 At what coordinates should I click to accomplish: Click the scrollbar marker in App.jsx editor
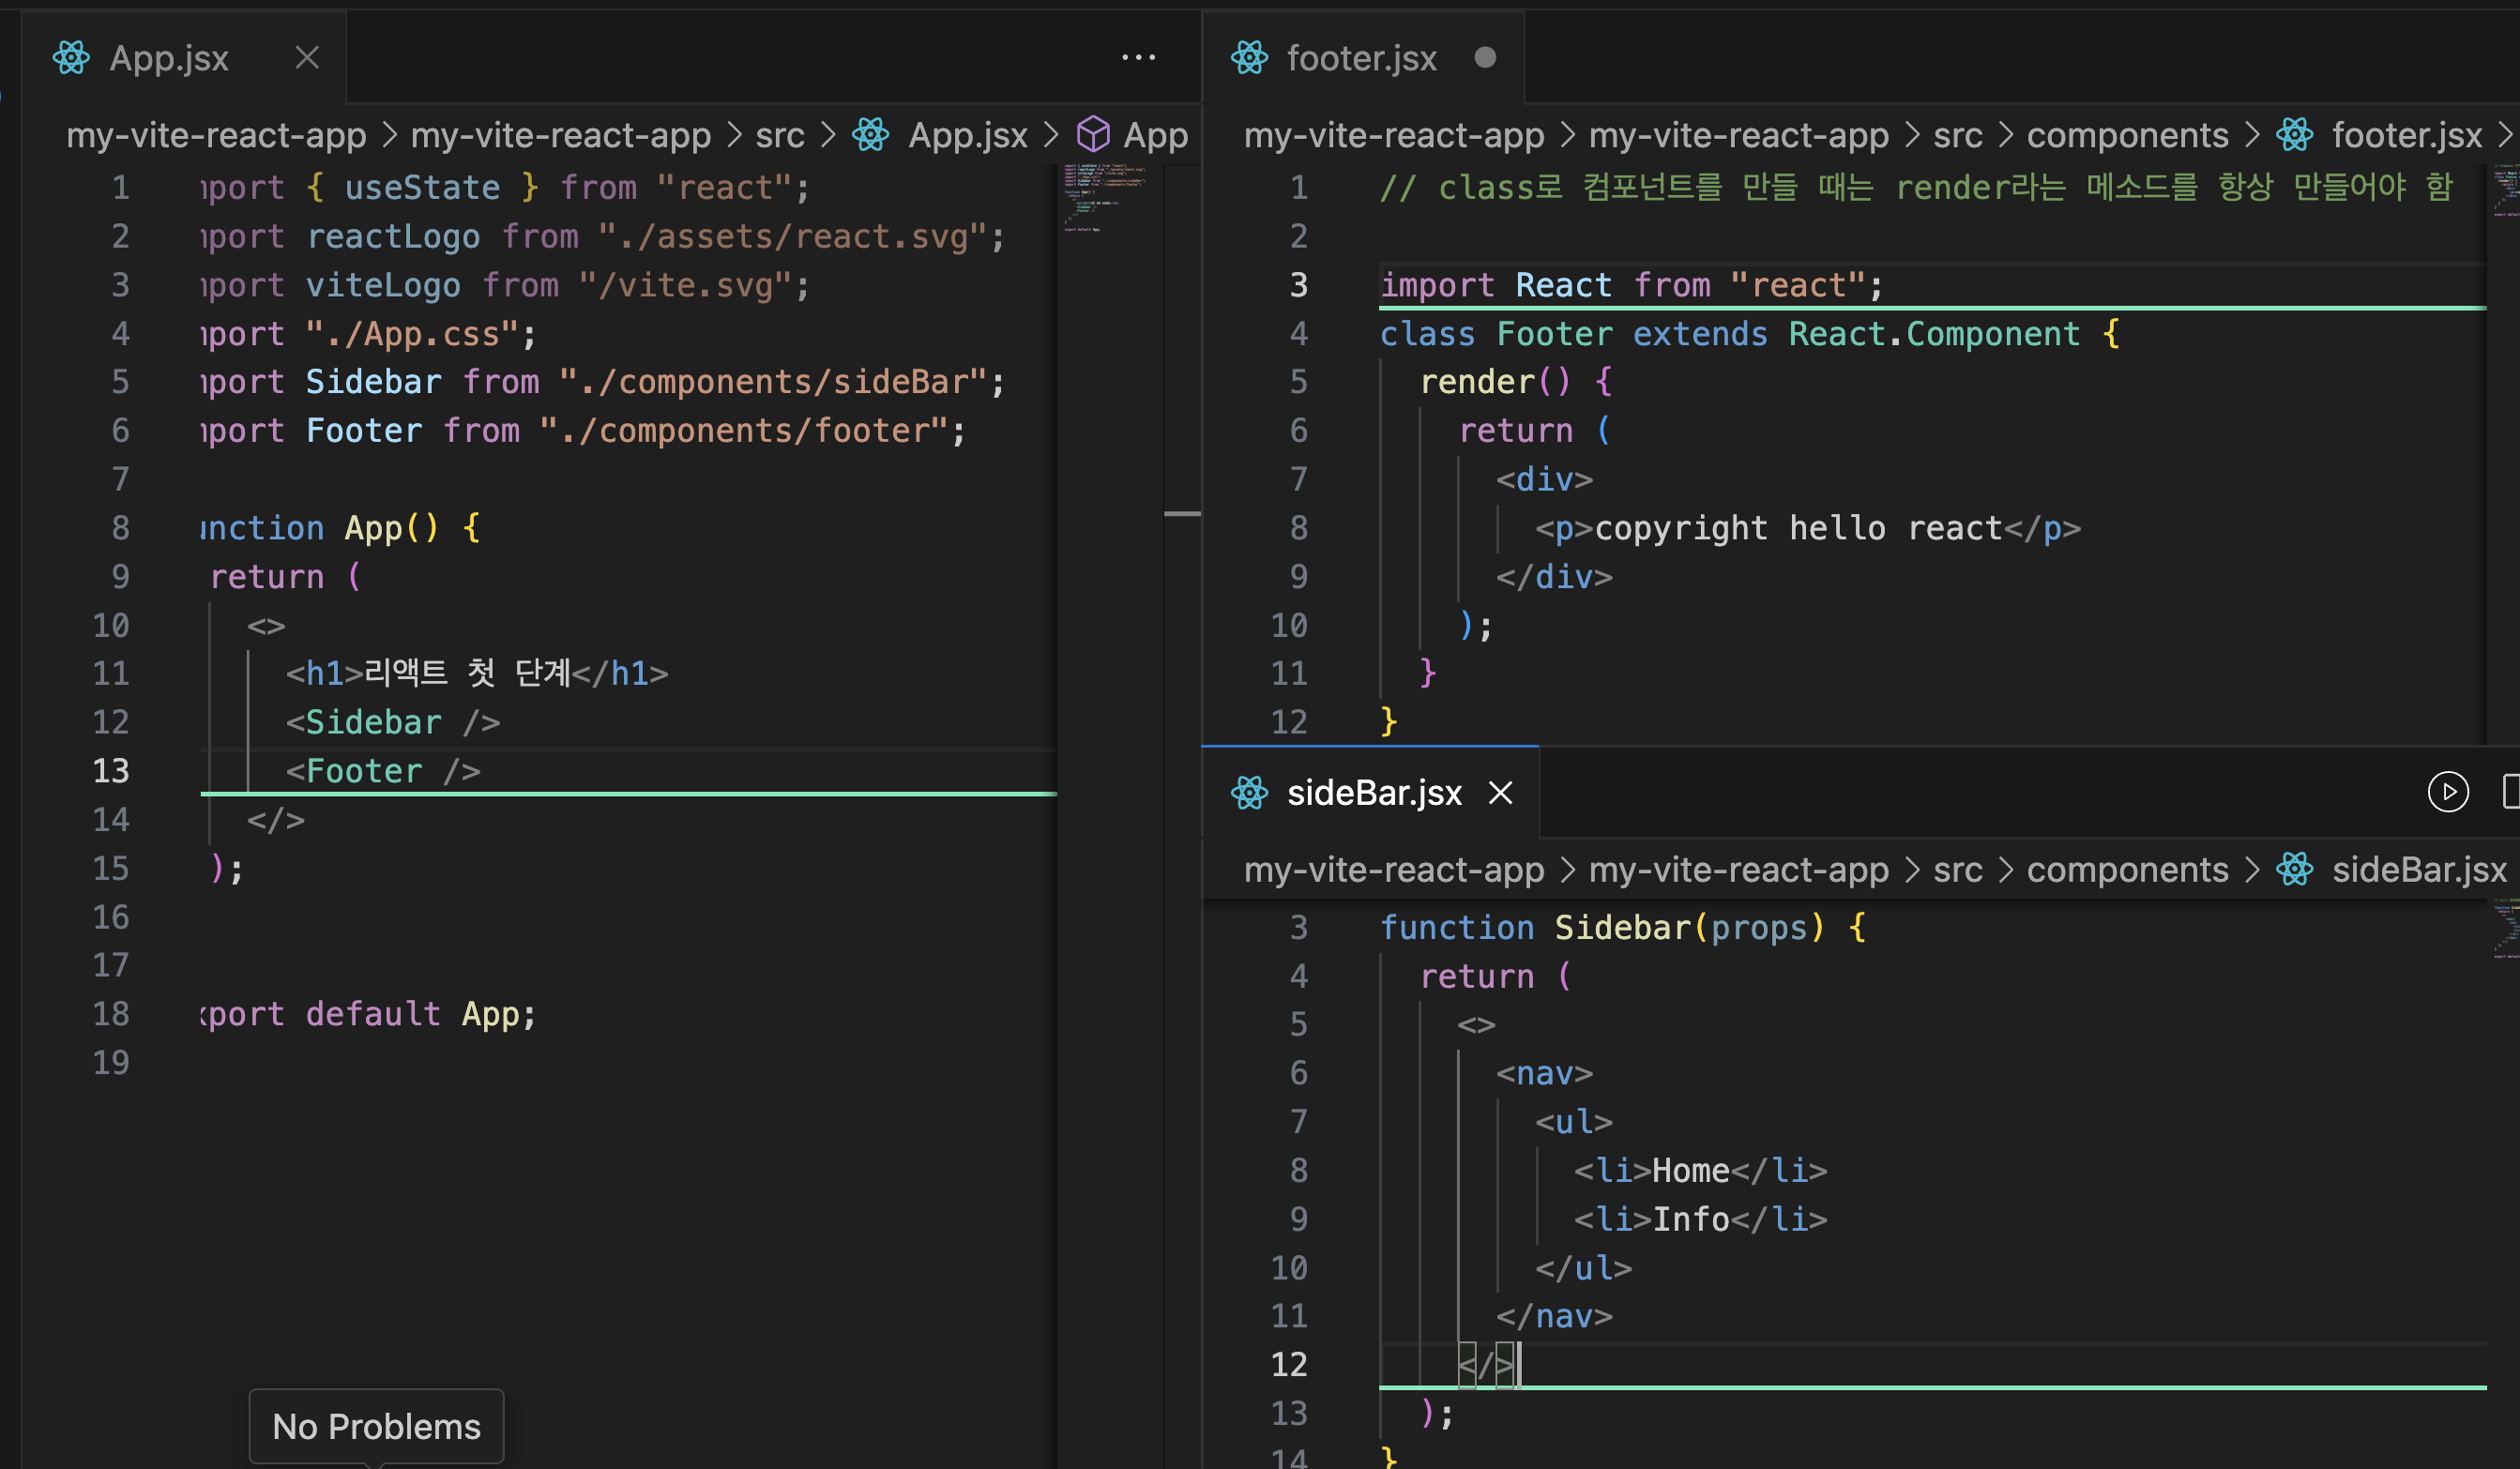pos(1182,513)
